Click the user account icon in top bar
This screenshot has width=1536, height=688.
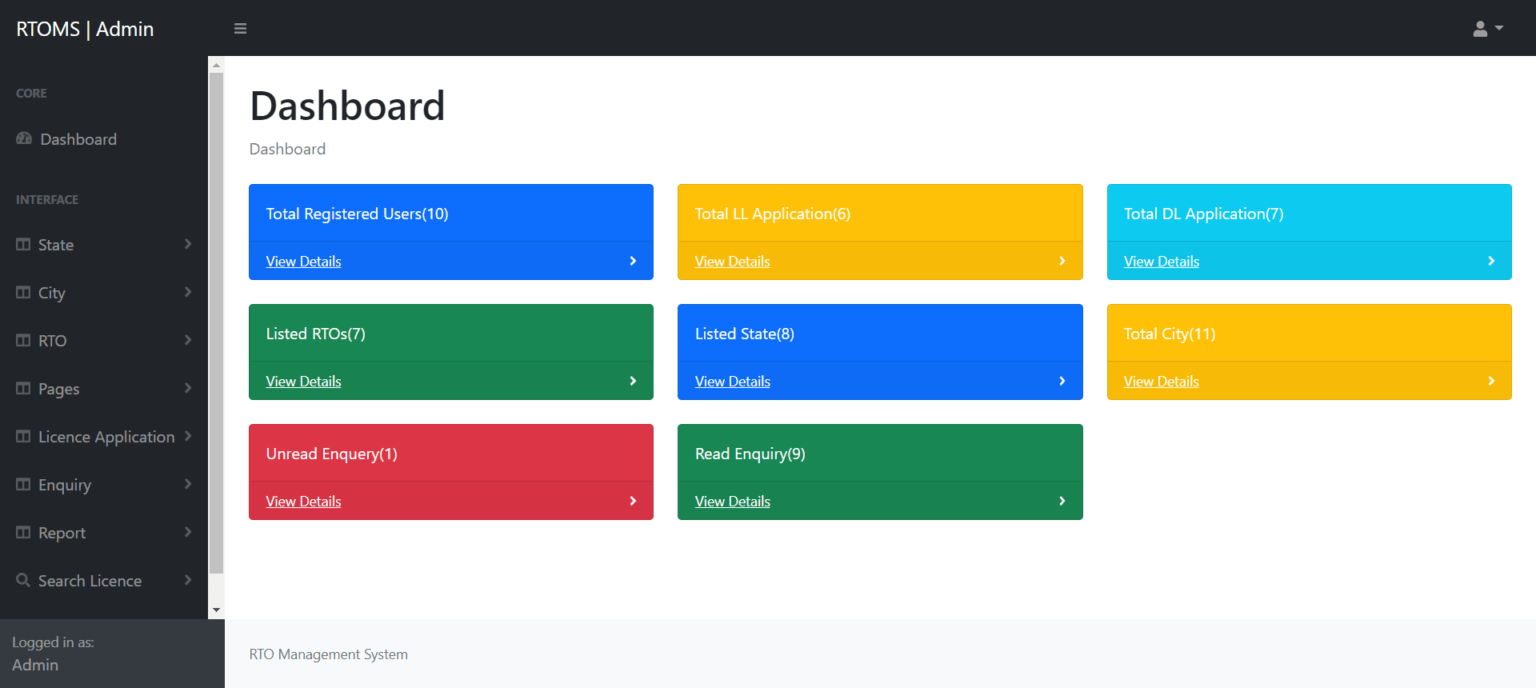point(1479,28)
